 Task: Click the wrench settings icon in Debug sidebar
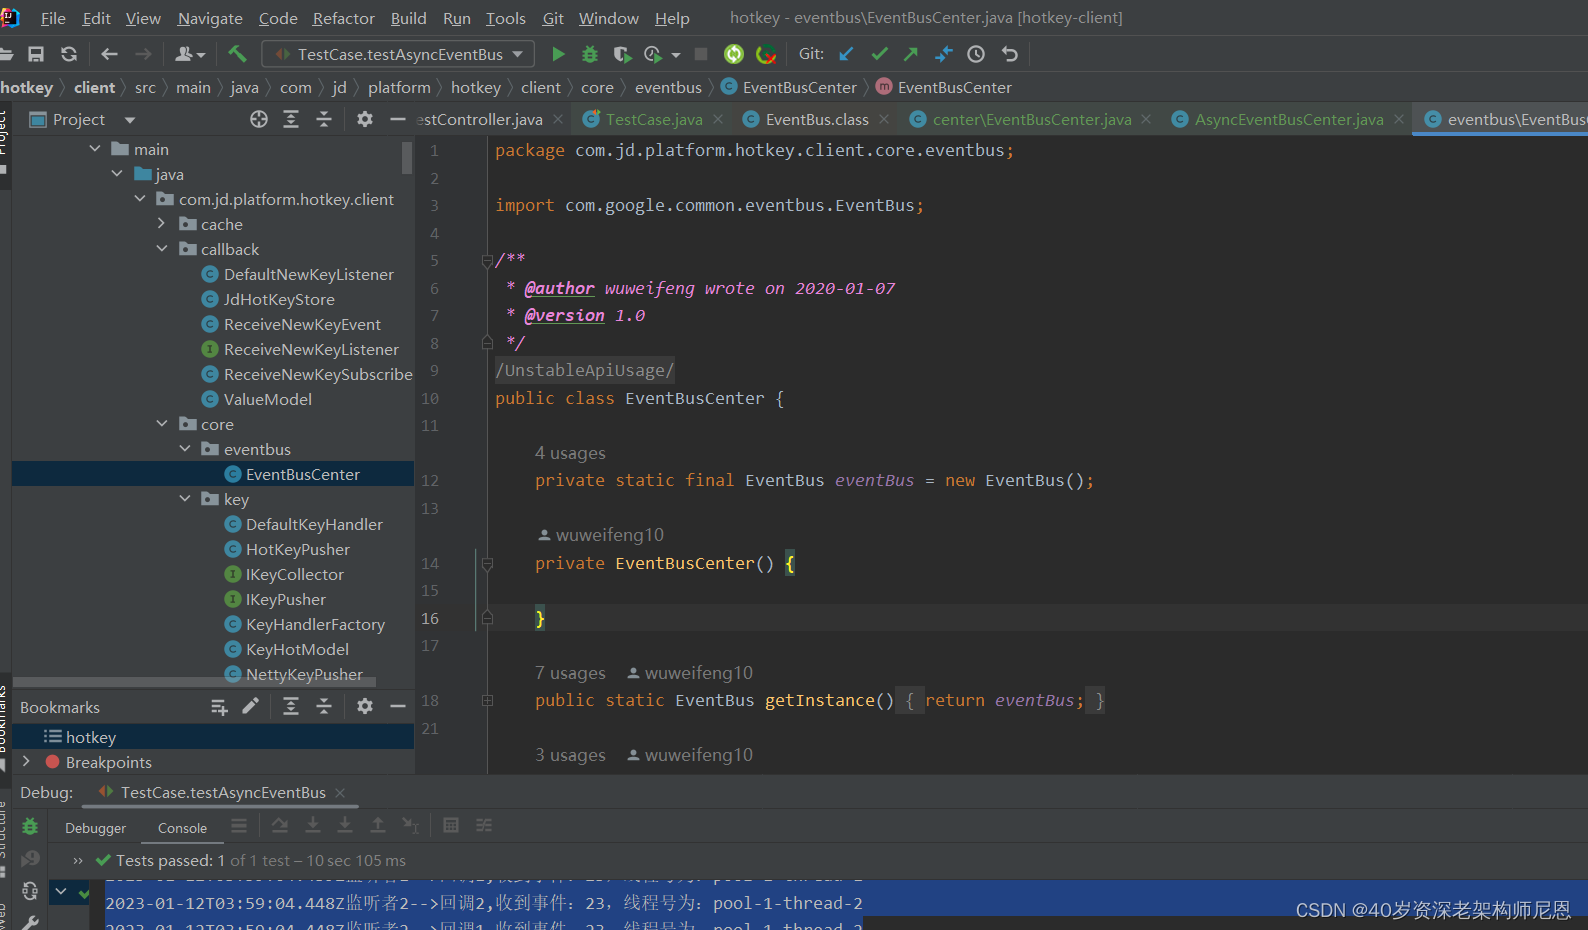pyautogui.click(x=30, y=922)
